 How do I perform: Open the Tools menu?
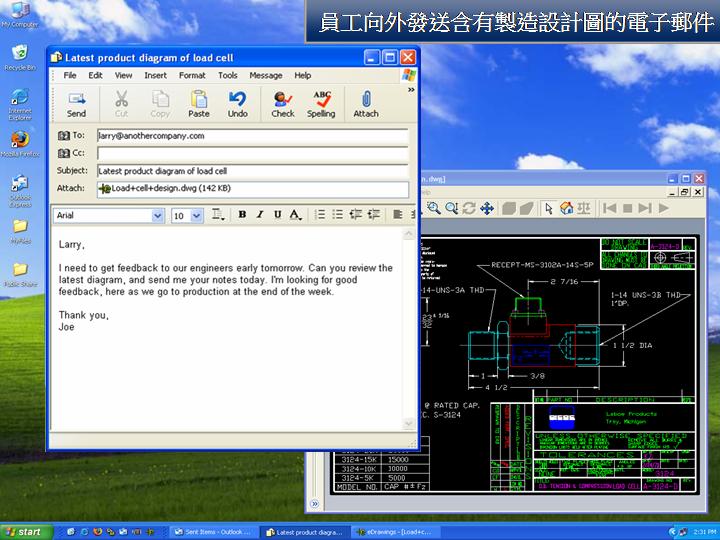click(x=227, y=75)
